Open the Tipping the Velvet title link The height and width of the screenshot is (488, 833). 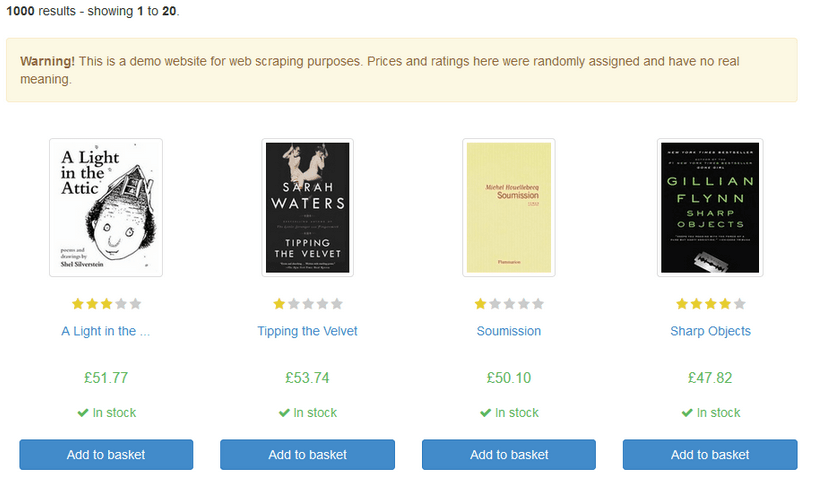308,331
